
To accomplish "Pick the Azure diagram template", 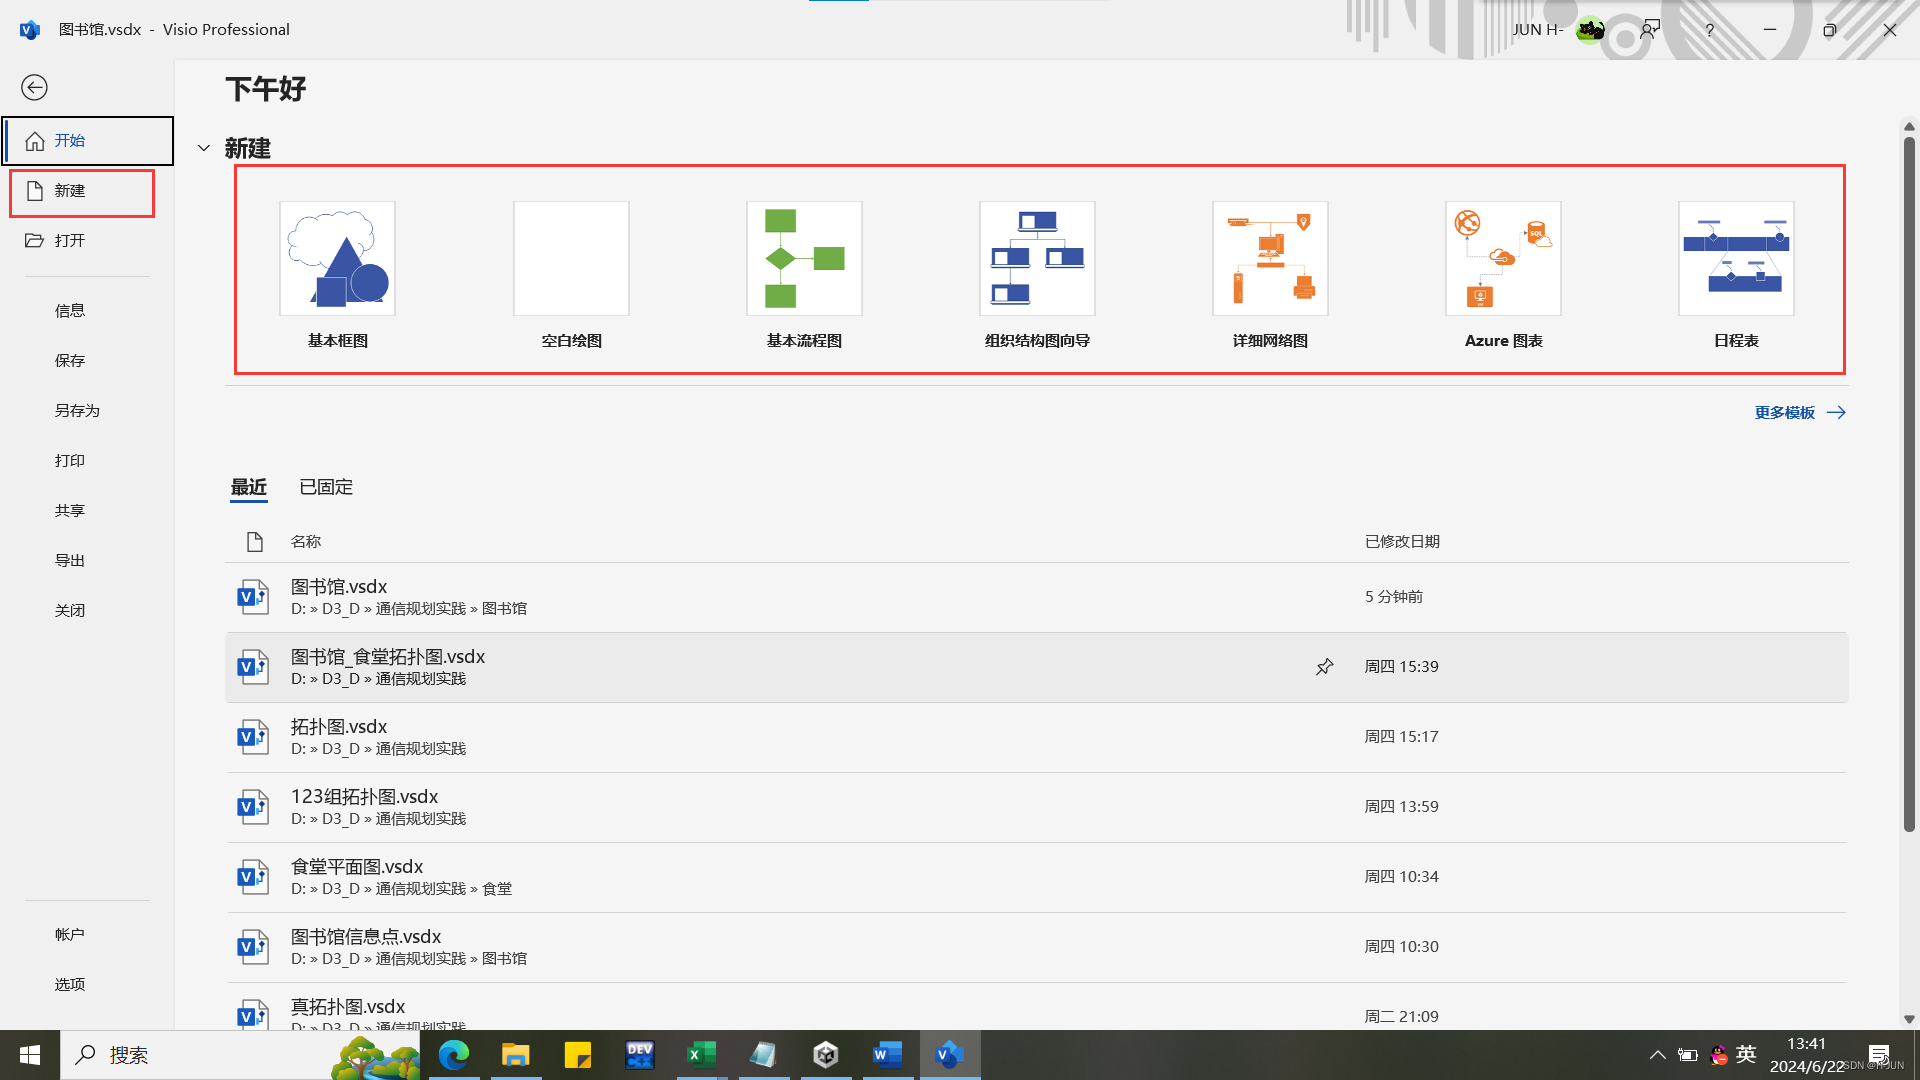I will pos(1503,259).
